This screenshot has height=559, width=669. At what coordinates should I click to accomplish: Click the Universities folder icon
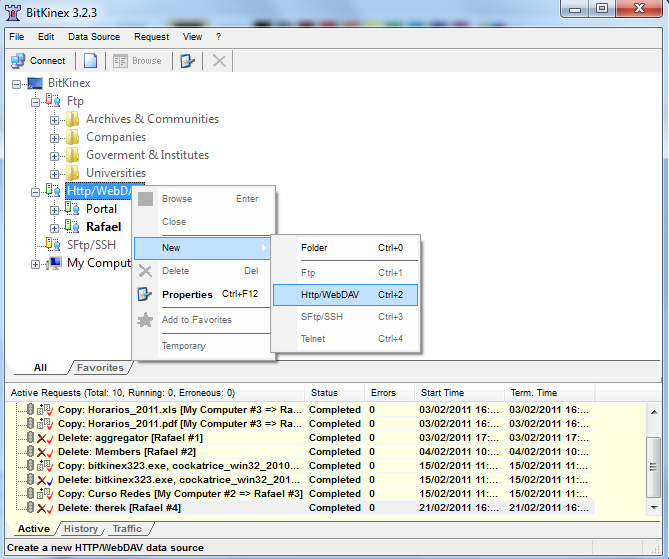tap(73, 173)
